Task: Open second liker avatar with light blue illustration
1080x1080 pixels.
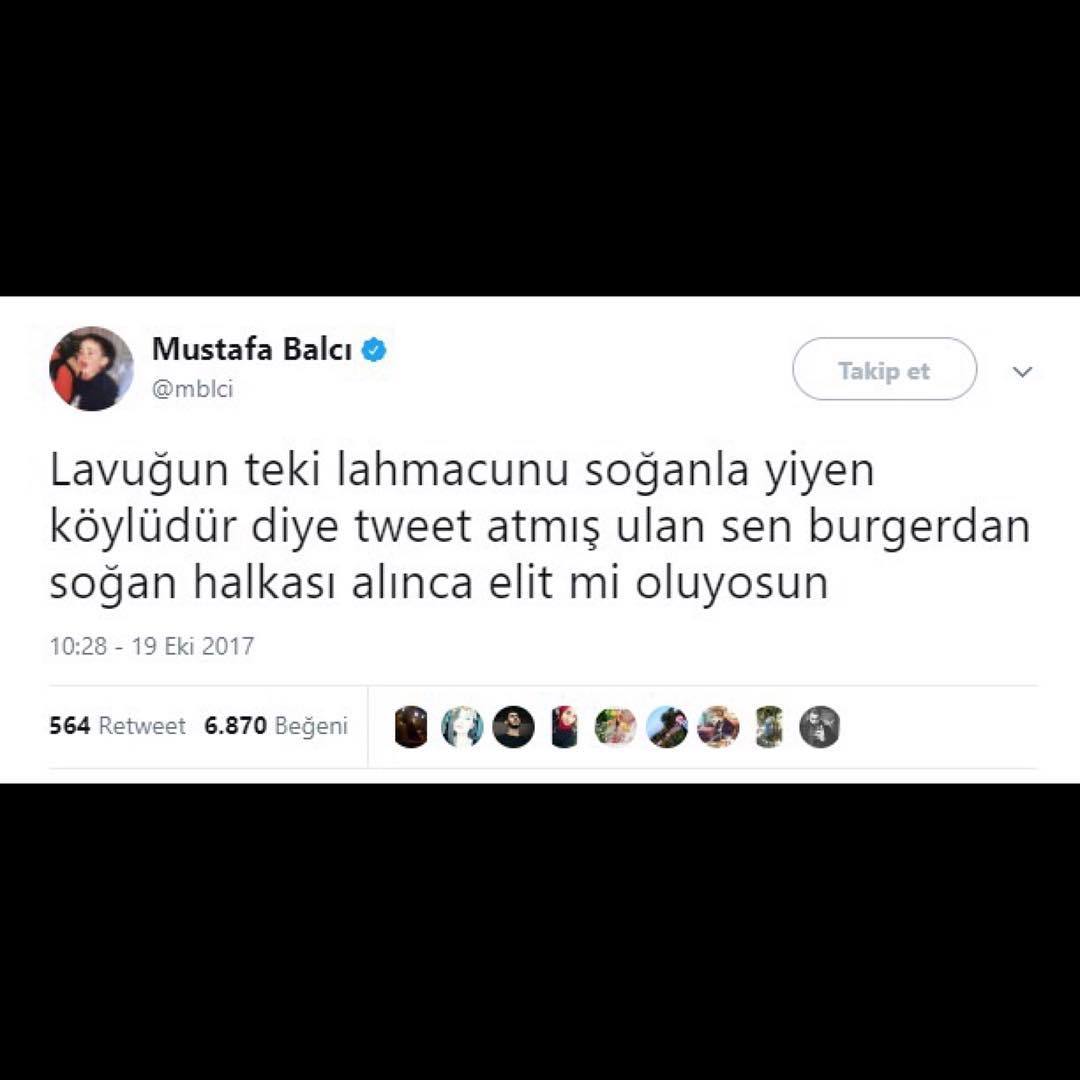Action: pyautogui.click(x=462, y=727)
